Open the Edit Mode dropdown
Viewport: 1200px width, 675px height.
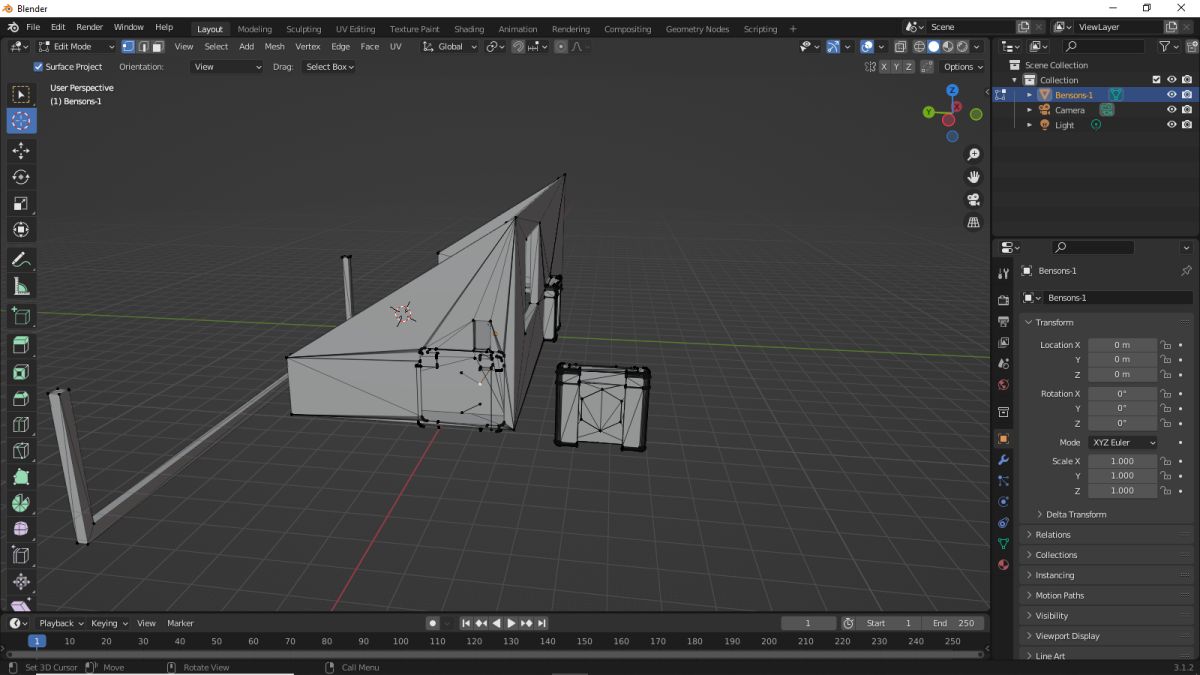77,46
